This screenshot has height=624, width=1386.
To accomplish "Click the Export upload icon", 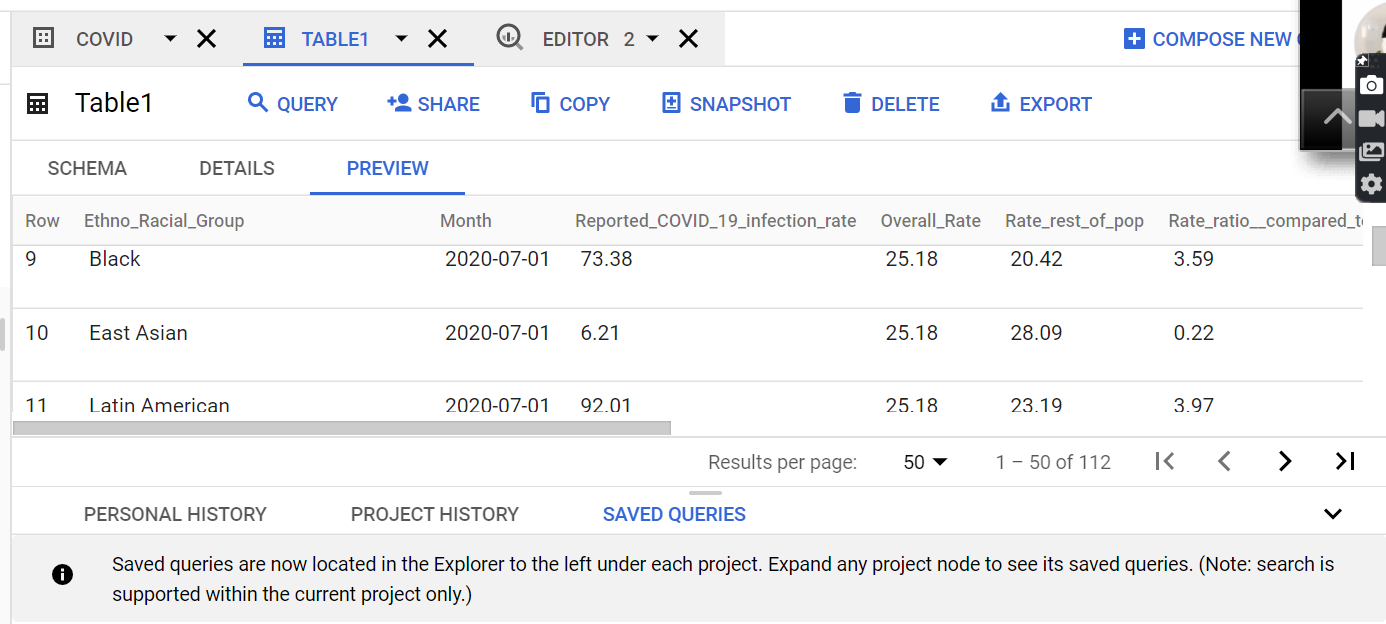I will click(1000, 103).
